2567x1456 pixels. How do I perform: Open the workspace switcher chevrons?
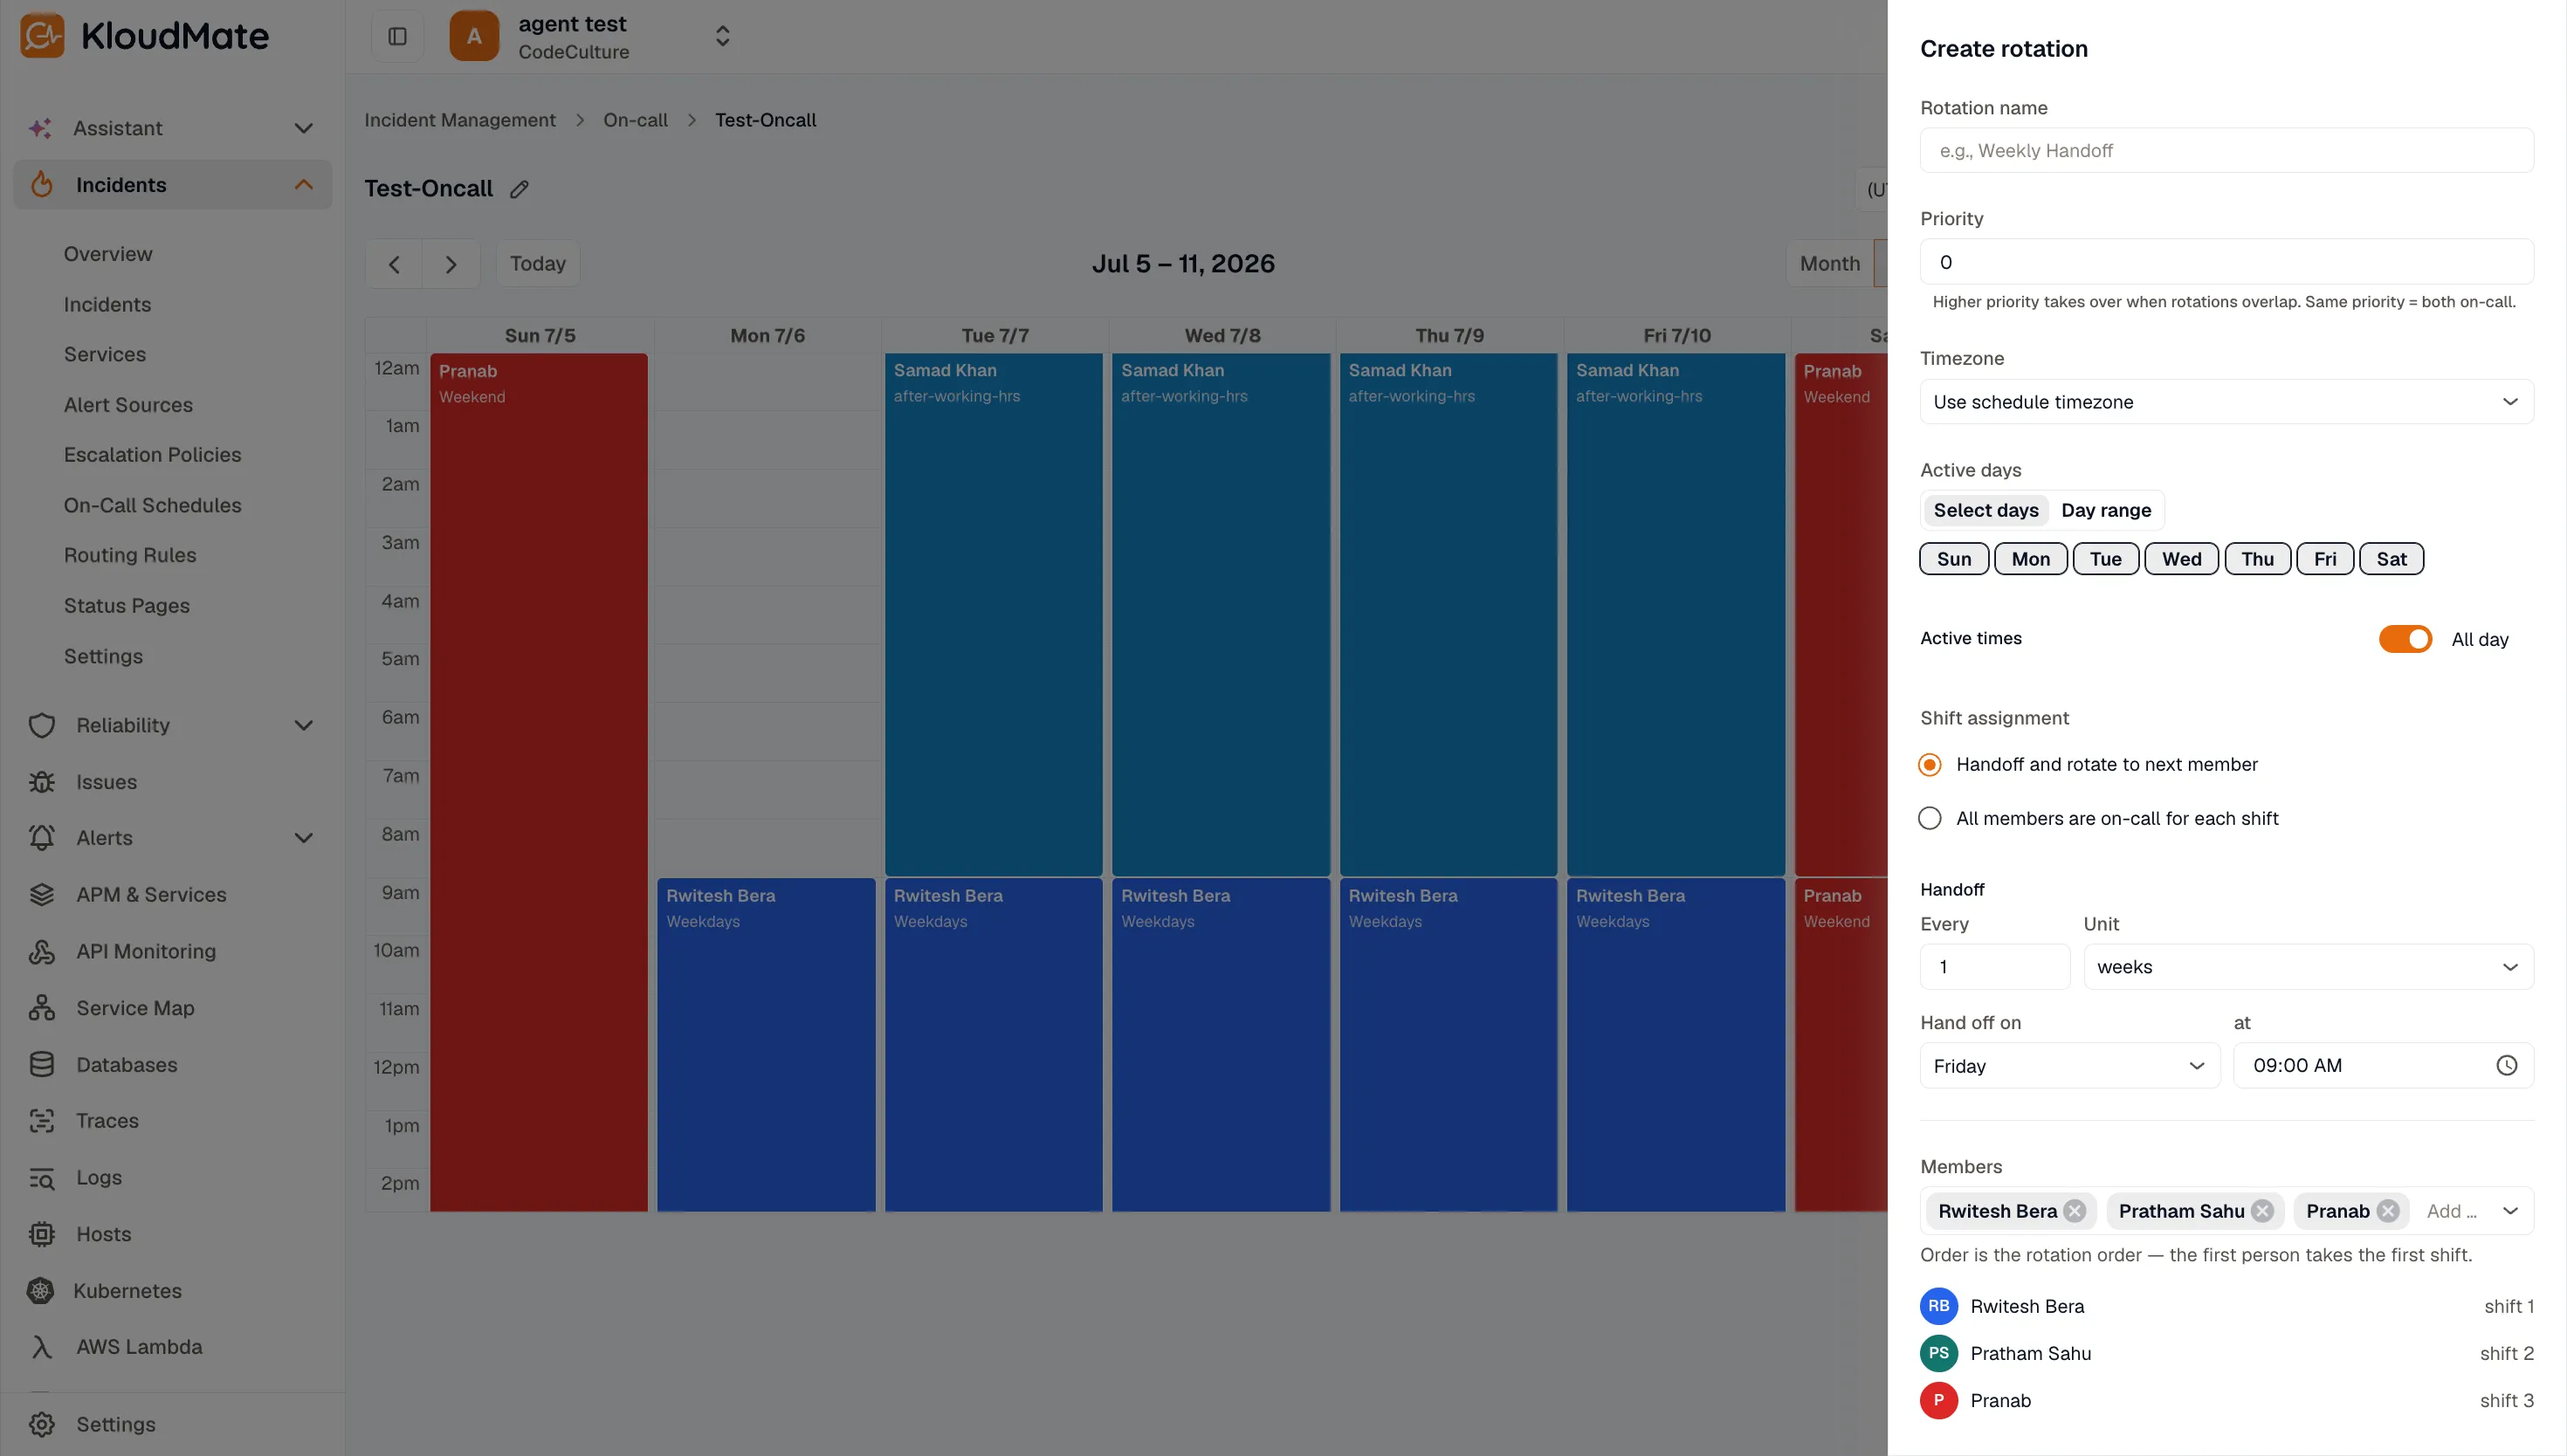(x=722, y=37)
